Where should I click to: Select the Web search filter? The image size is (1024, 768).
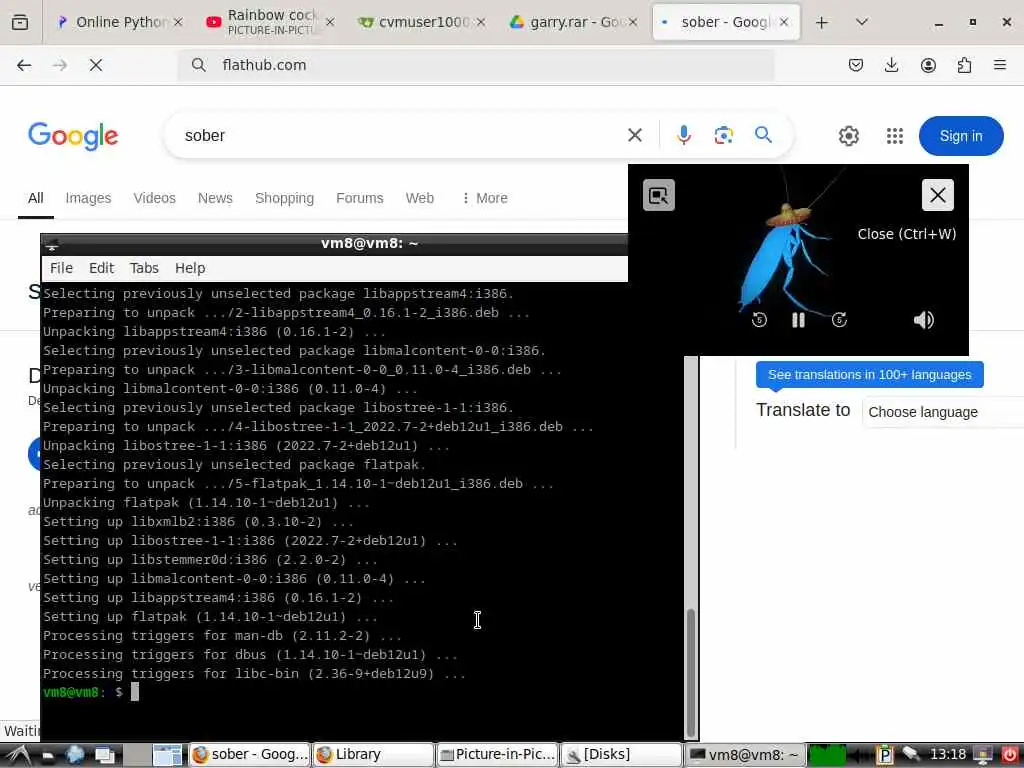(419, 198)
